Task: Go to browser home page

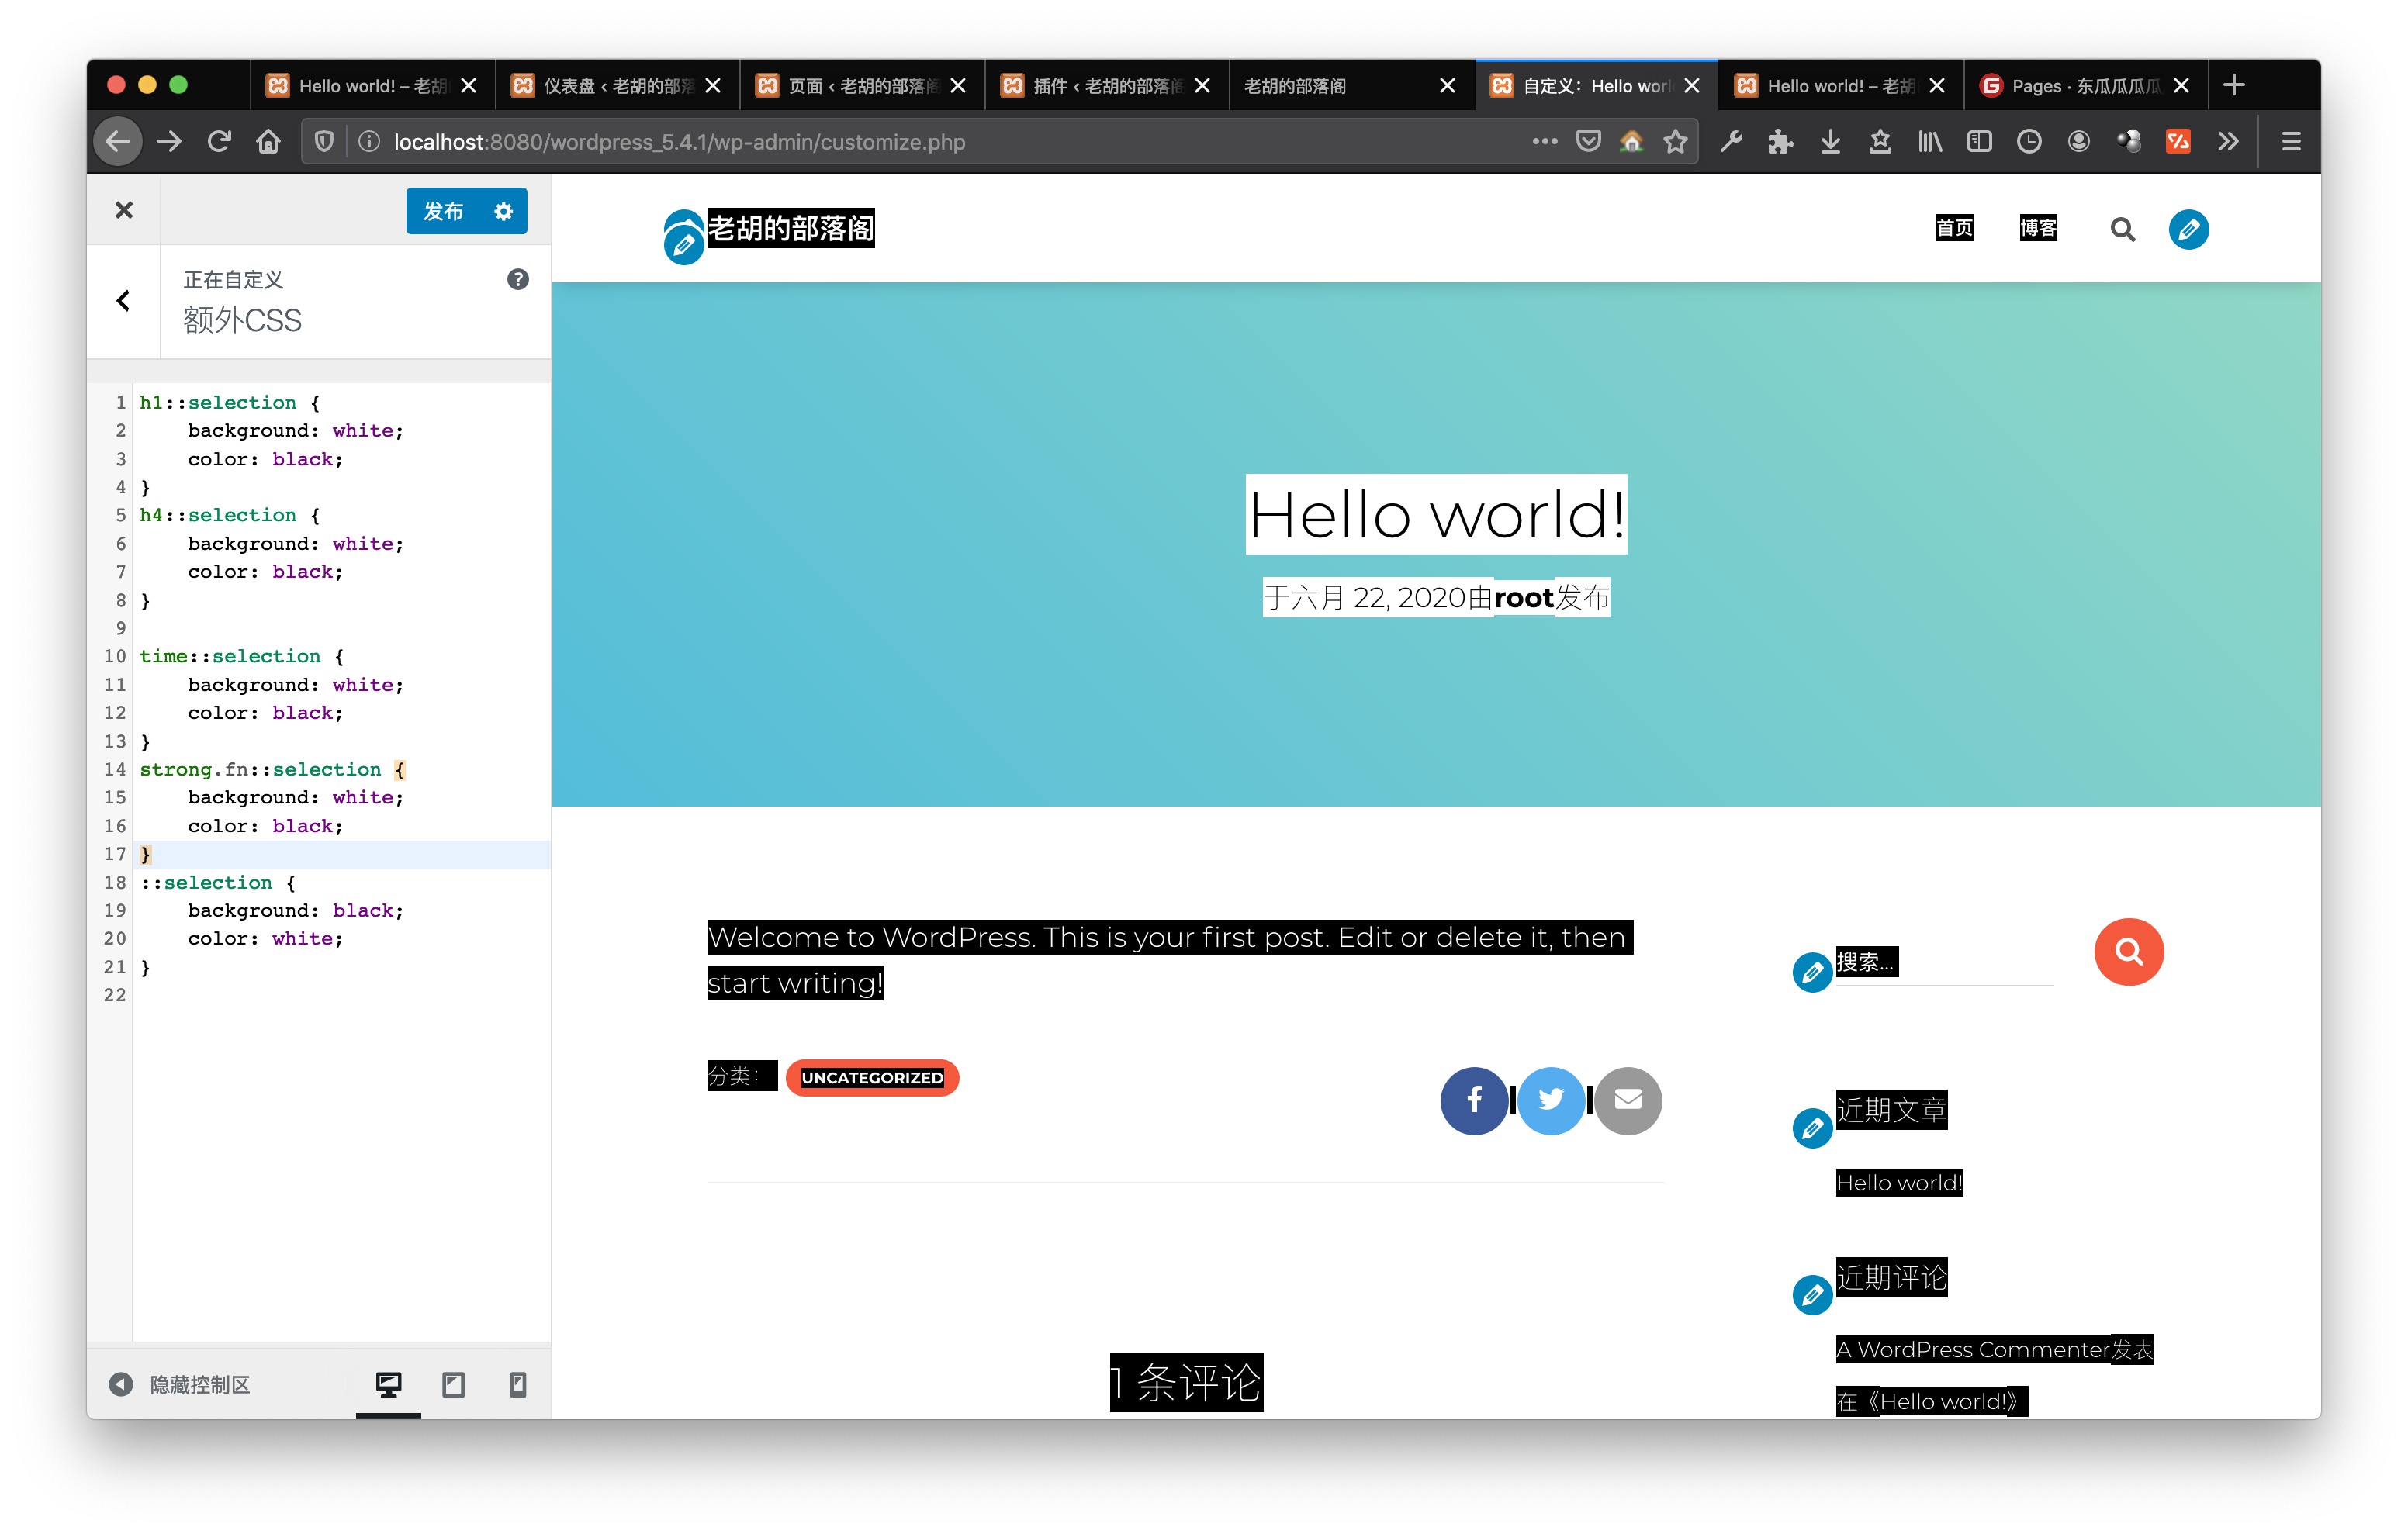Action: (268, 142)
